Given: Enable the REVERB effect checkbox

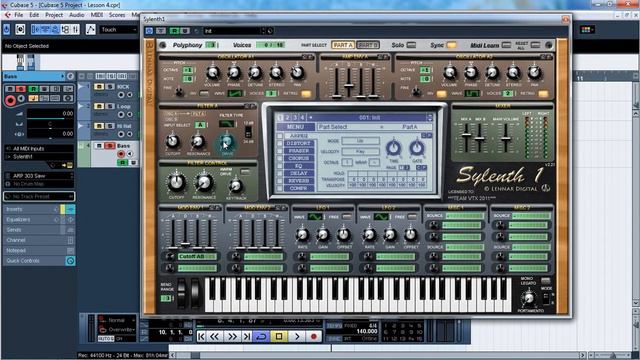Looking at the screenshot, I should click(280, 181).
